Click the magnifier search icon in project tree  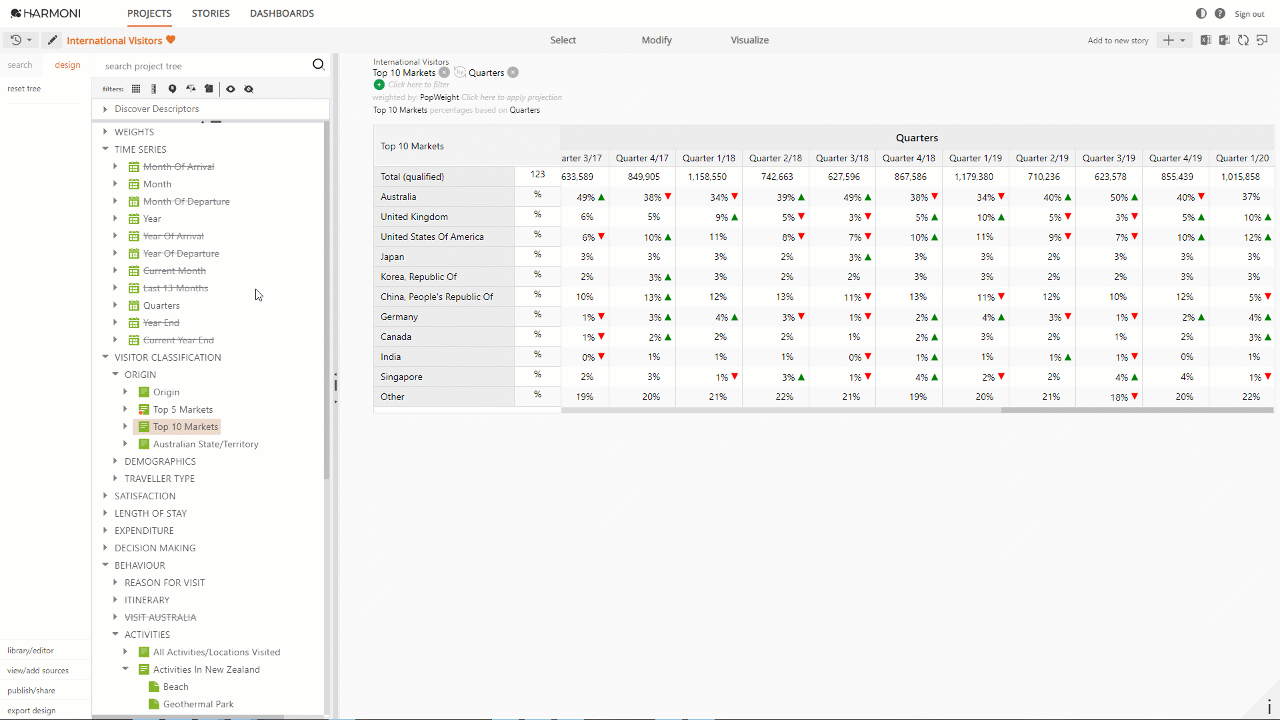tap(319, 65)
